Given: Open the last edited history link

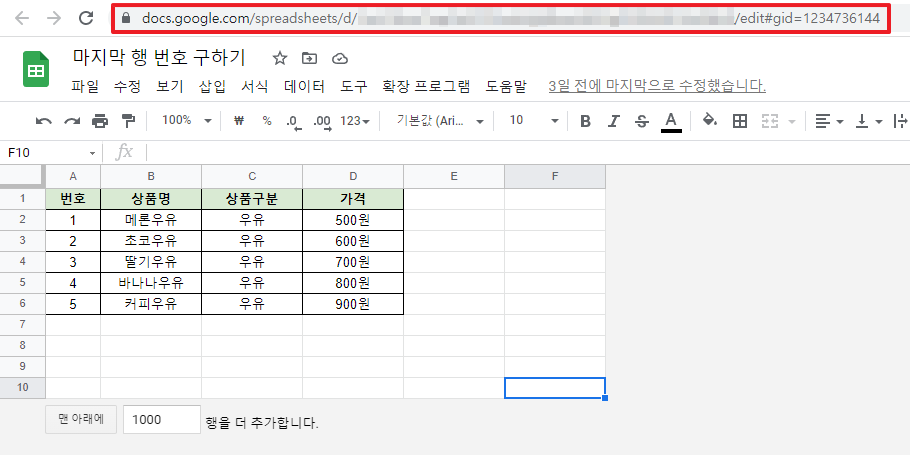Looking at the screenshot, I should tap(657, 86).
